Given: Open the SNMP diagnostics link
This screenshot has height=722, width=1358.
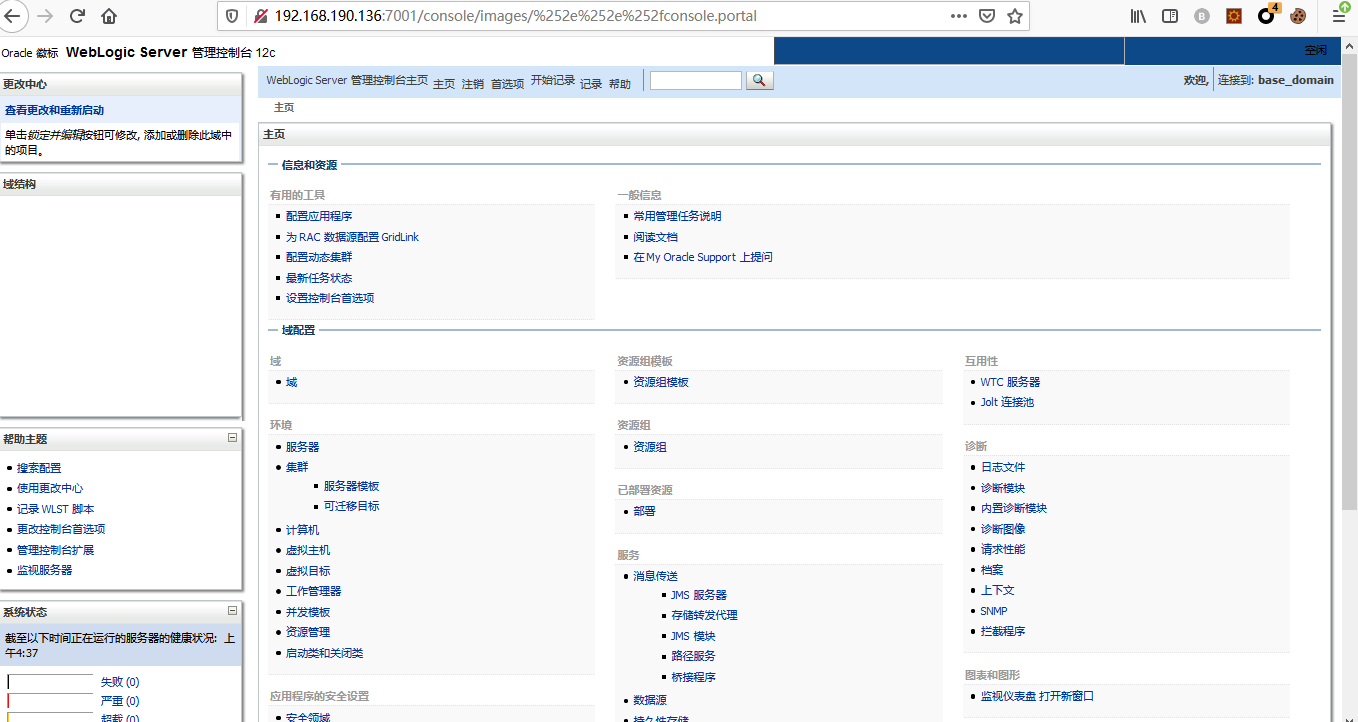Looking at the screenshot, I should pos(994,611).
